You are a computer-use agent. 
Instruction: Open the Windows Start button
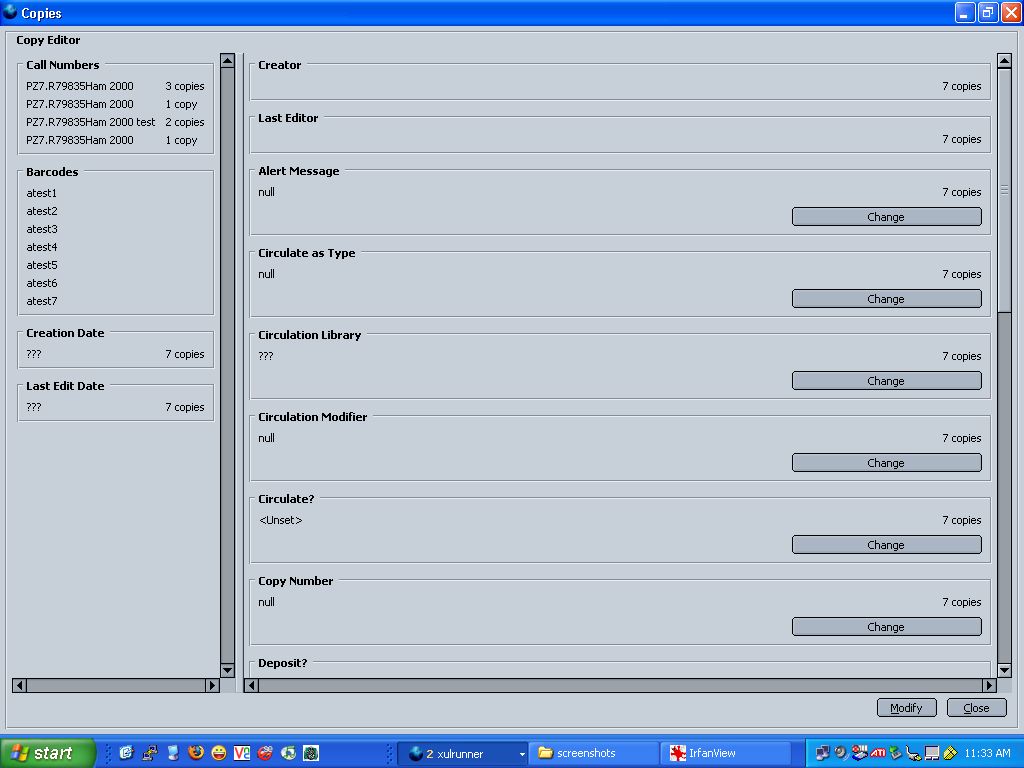point(47,753)
